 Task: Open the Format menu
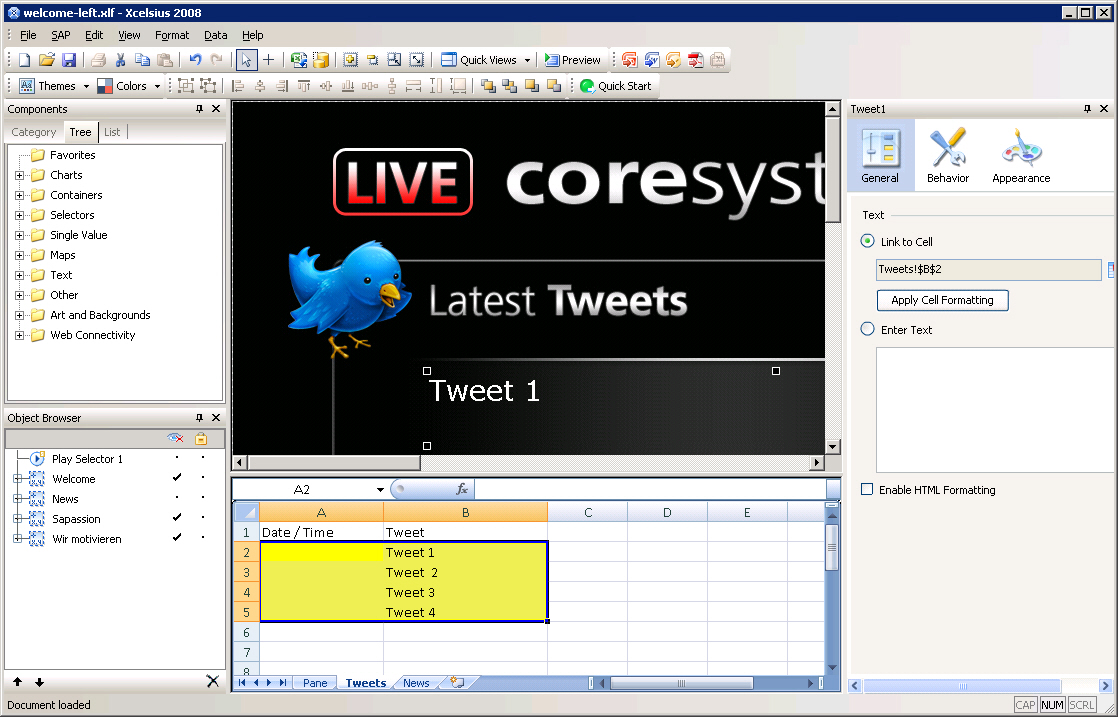coord(172,35)
